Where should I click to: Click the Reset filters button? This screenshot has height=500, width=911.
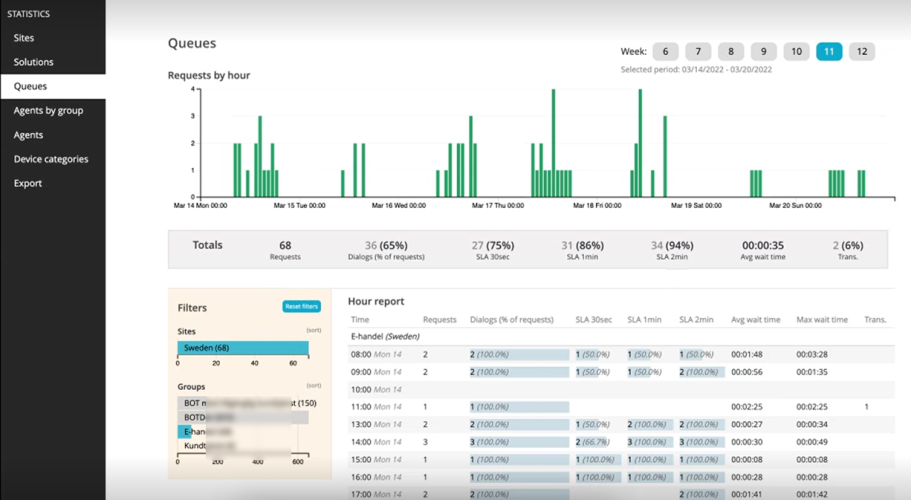pyautogui.click(x=301, y=307)
